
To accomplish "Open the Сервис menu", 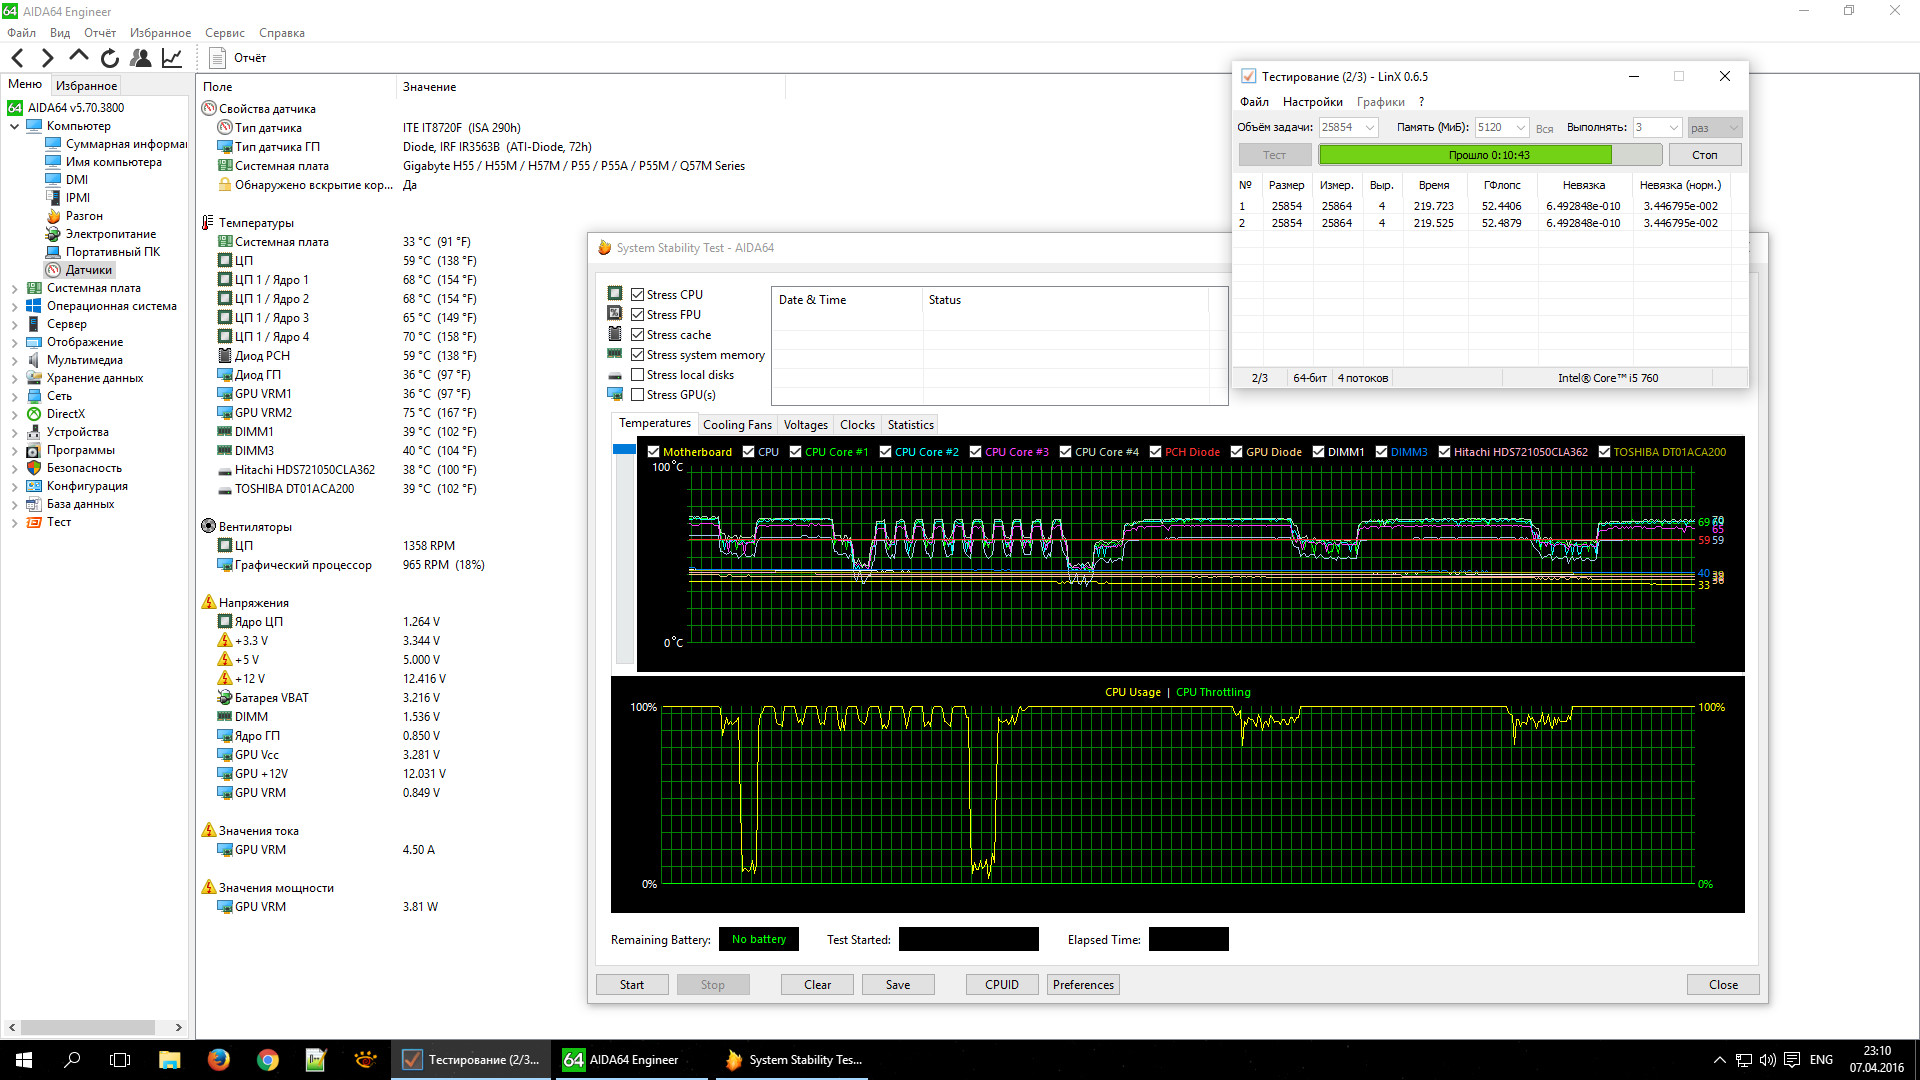I will click(x=224, y=33).
